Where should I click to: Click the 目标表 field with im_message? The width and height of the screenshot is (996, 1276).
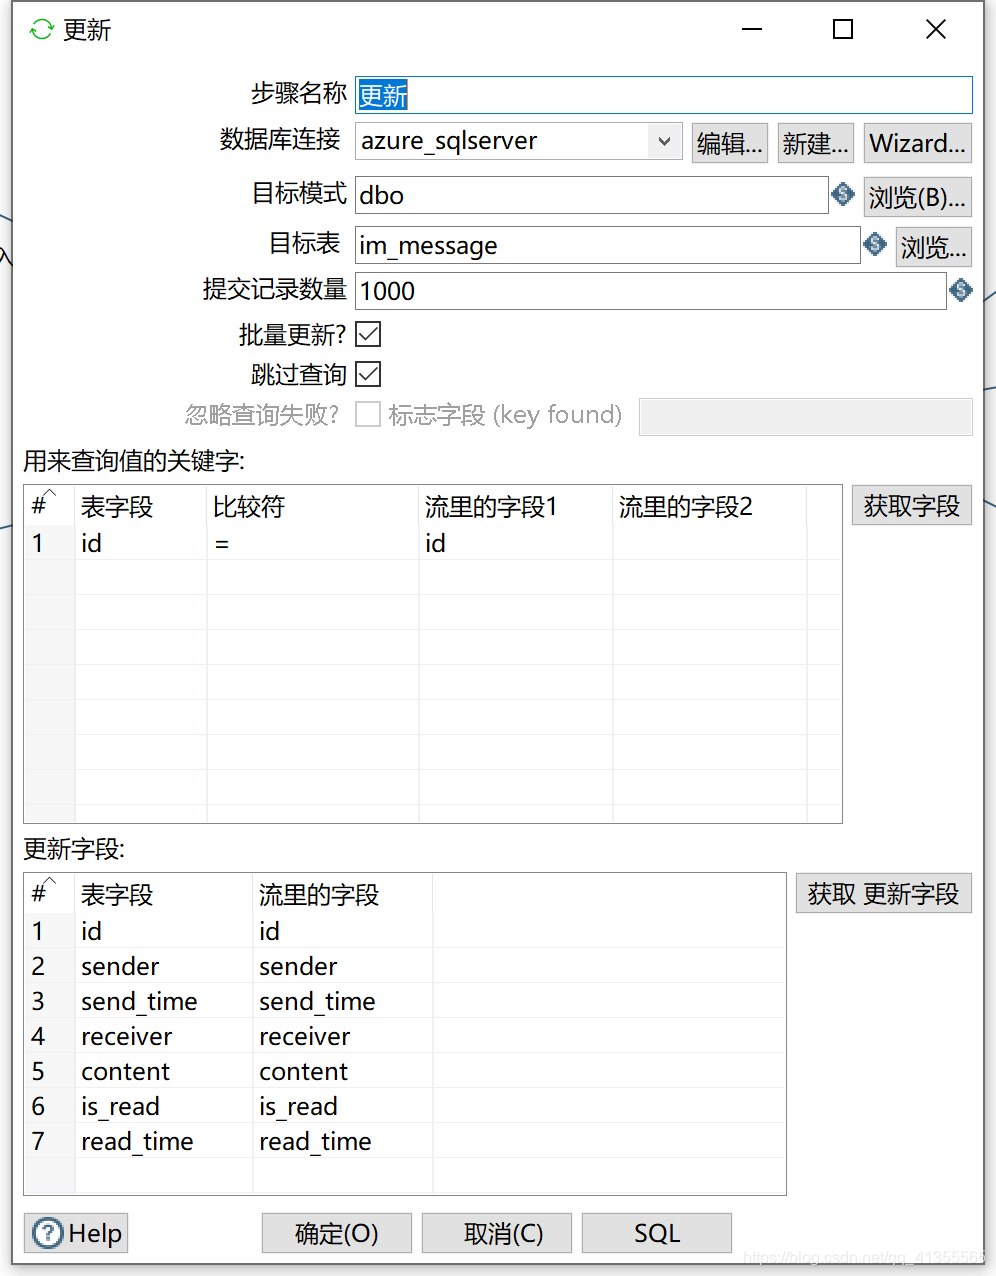tap(608, 245)
